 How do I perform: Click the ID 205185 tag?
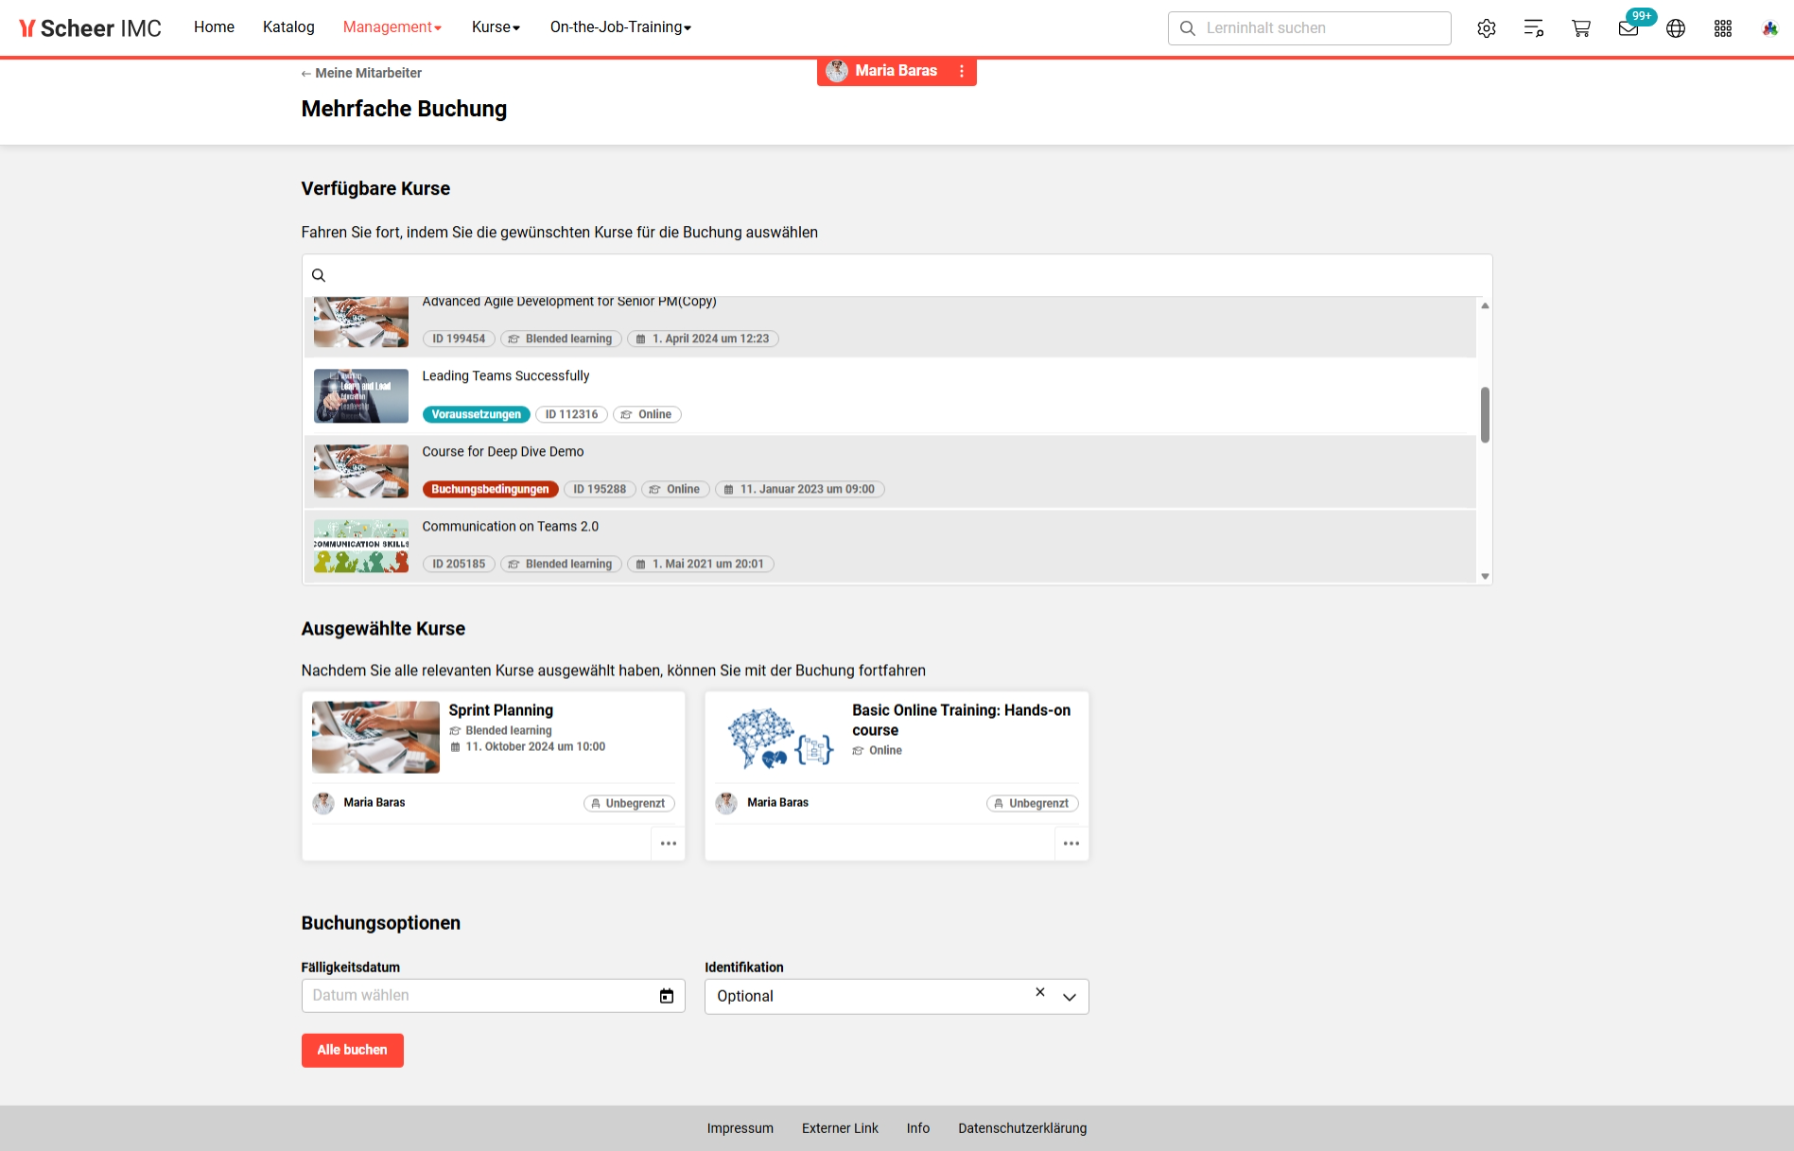point(459,564)
